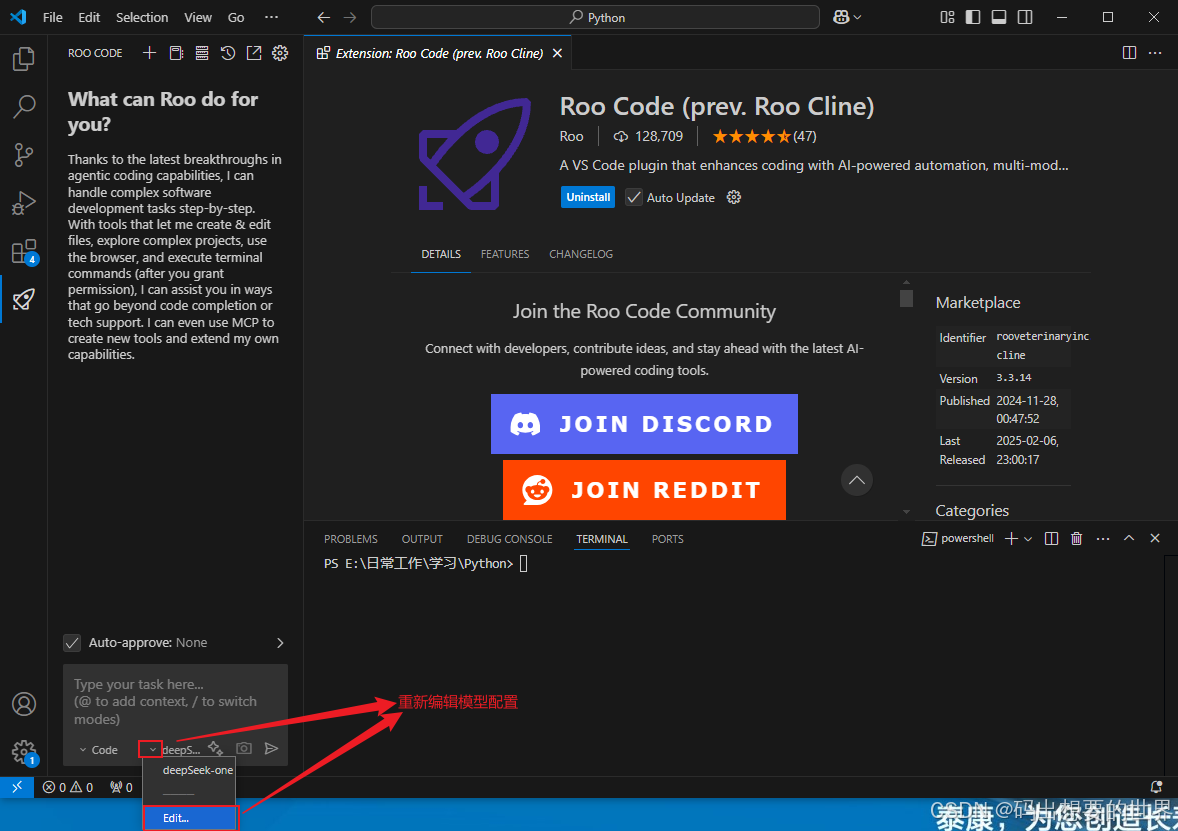Click the Python search command center
Viewport: 1178px width, 831px height.
[x=595, y=17]
